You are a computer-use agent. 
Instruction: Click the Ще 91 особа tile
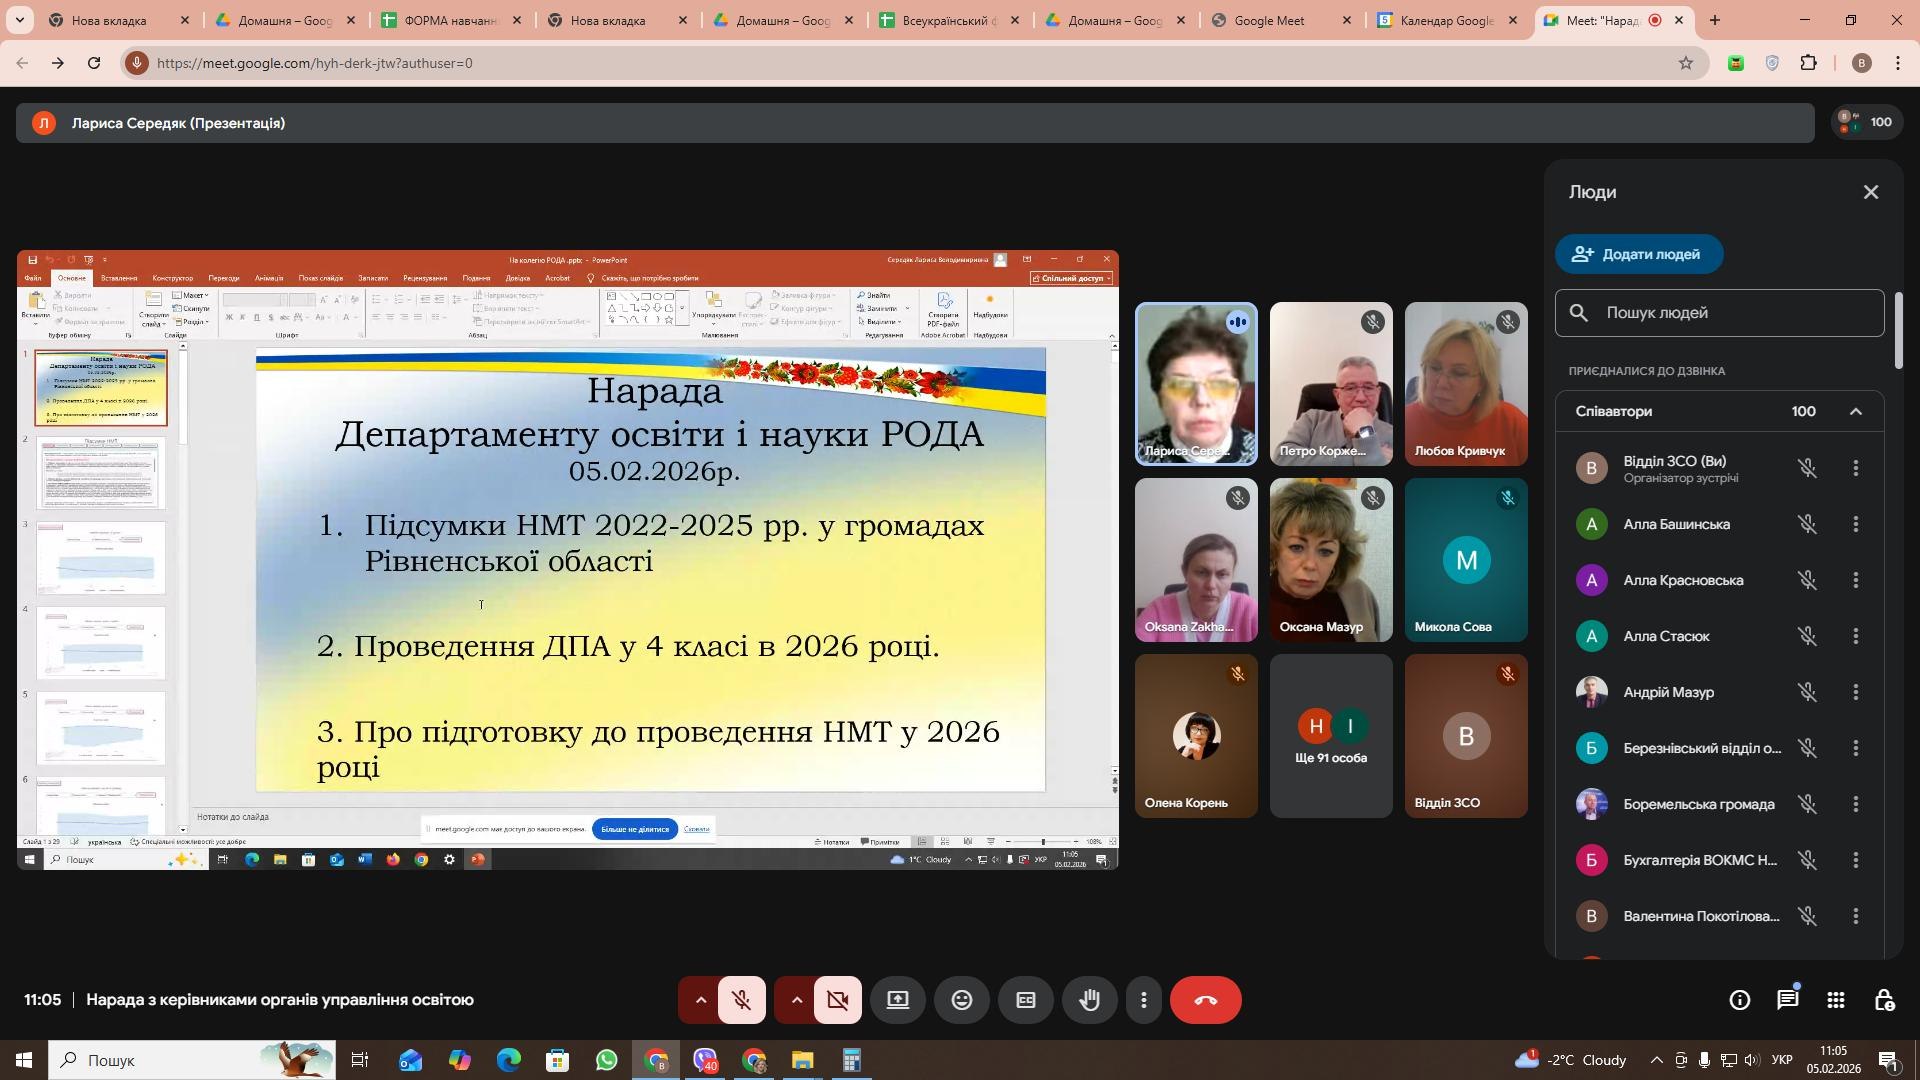[1330, 737]
